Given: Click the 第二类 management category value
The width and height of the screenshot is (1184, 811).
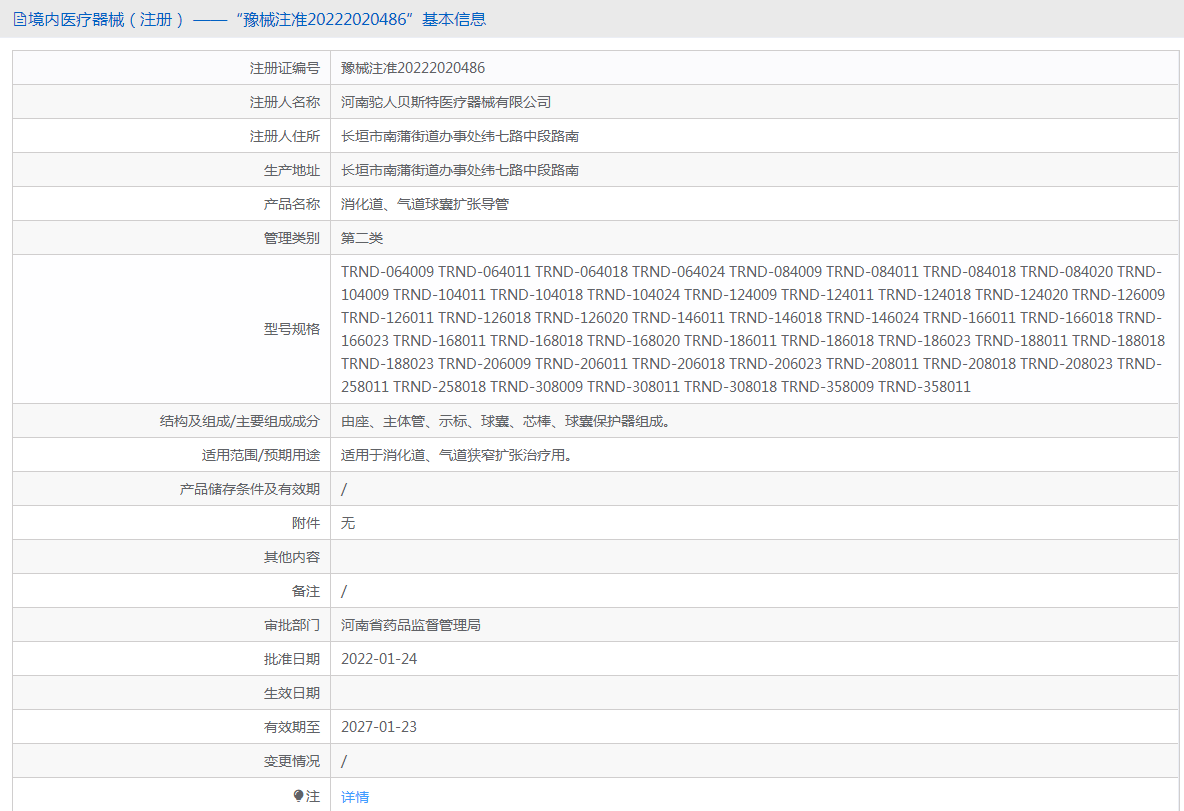Looking at the screenshot, I should click(362, 238).
